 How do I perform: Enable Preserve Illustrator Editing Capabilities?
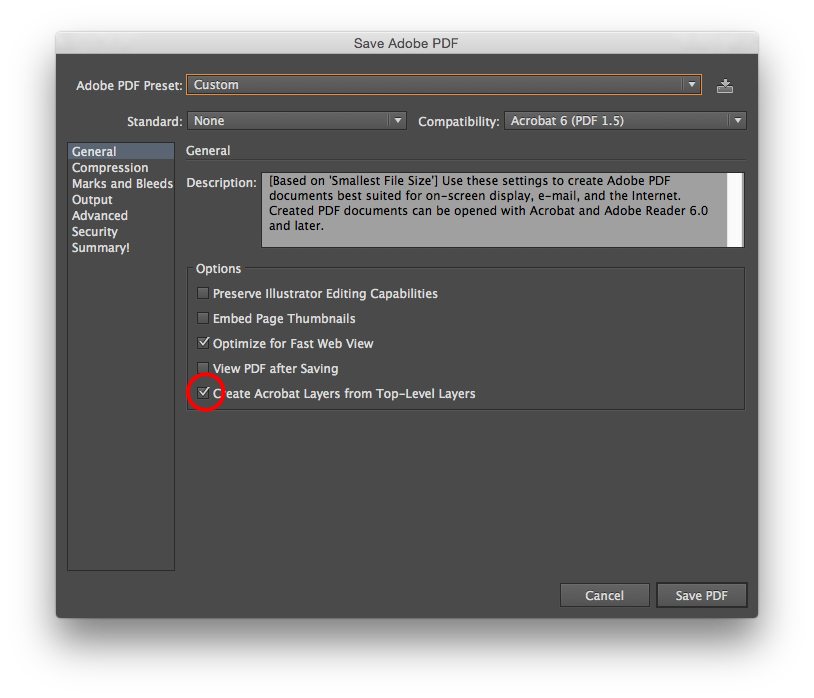[x=203, y=293]
